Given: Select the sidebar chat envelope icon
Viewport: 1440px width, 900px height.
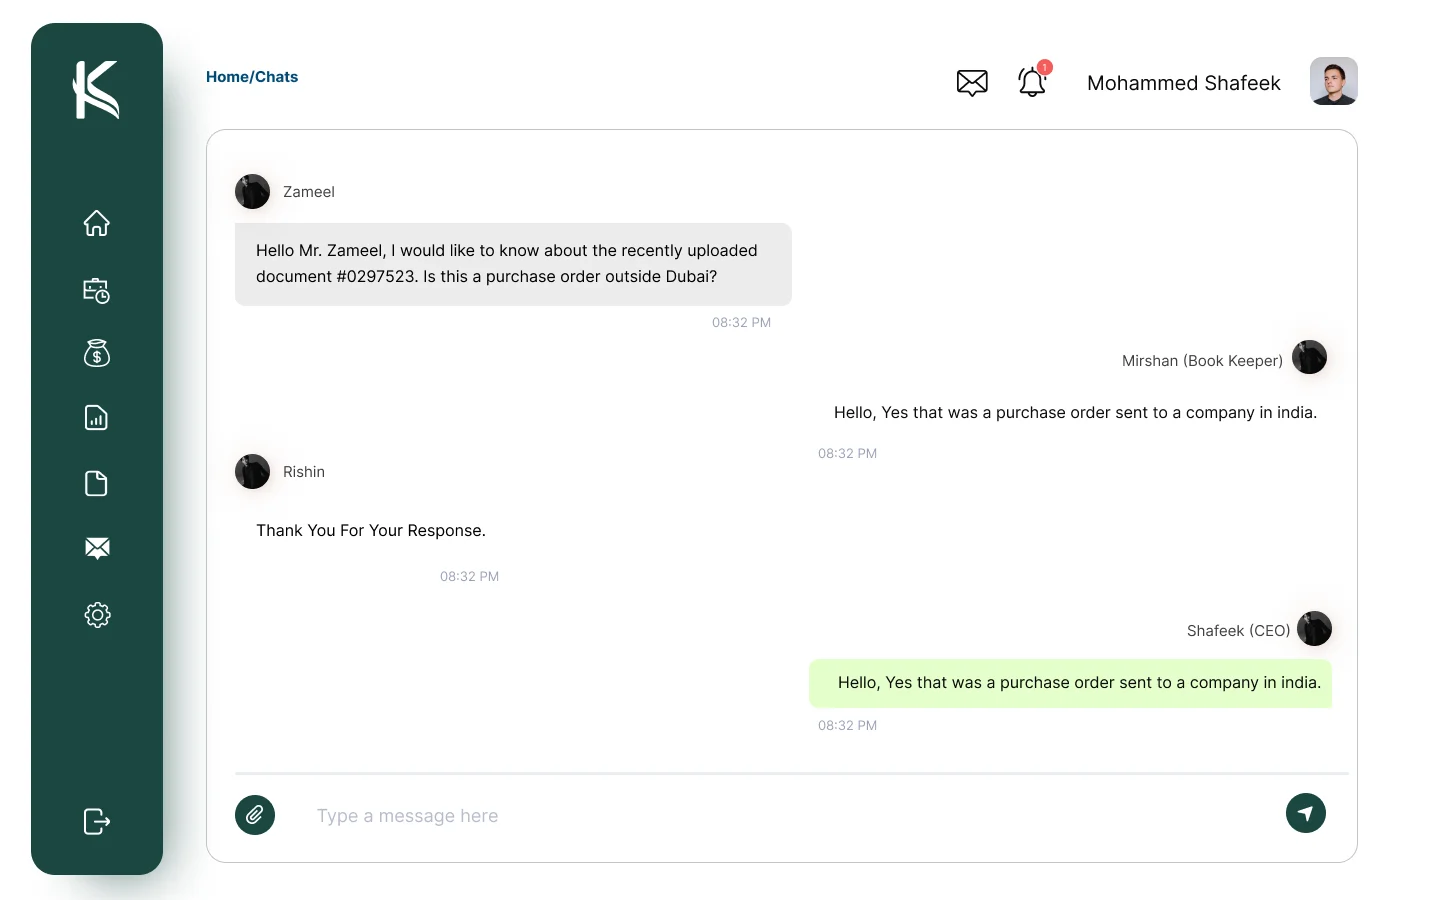Looking at the screenshot, I should (x=97, y=548).
